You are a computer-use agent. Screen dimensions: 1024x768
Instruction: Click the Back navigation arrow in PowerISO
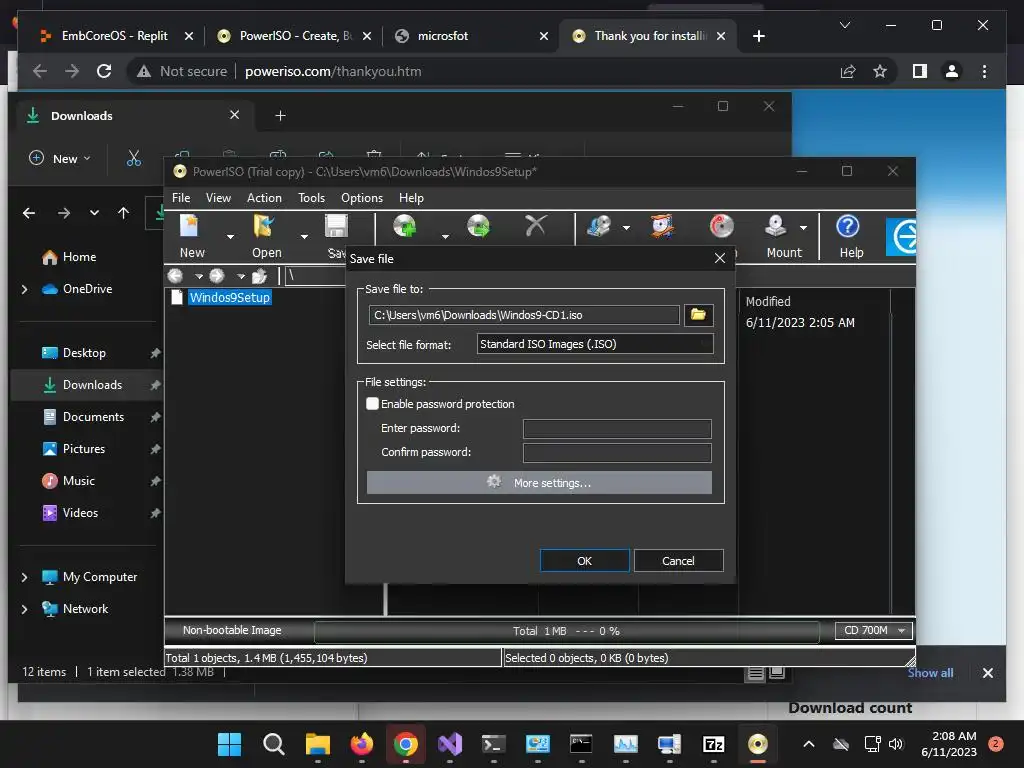coord(175,276)
